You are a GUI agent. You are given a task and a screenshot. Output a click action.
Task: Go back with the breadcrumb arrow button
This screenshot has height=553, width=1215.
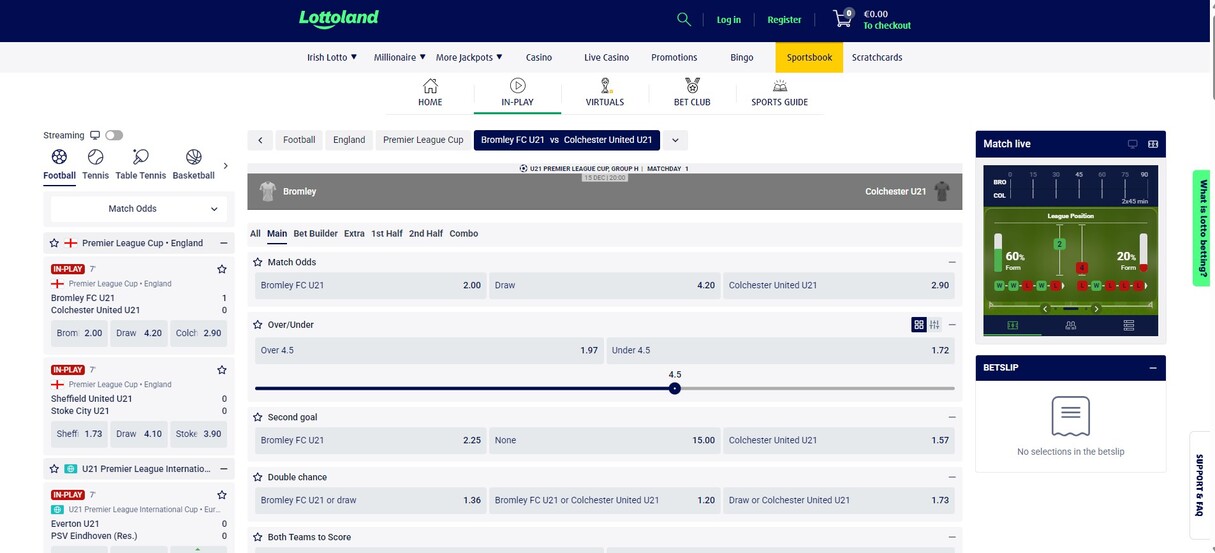(x=260, y=140)
